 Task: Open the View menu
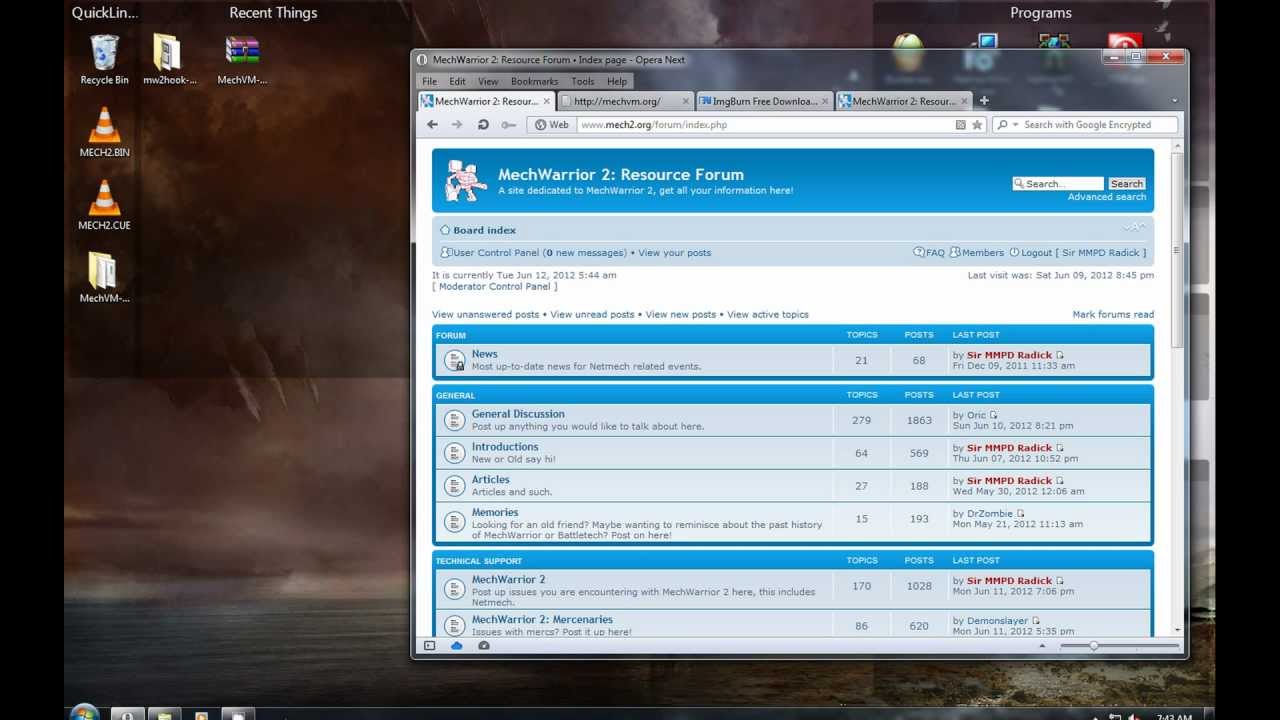tap(488, 81)
